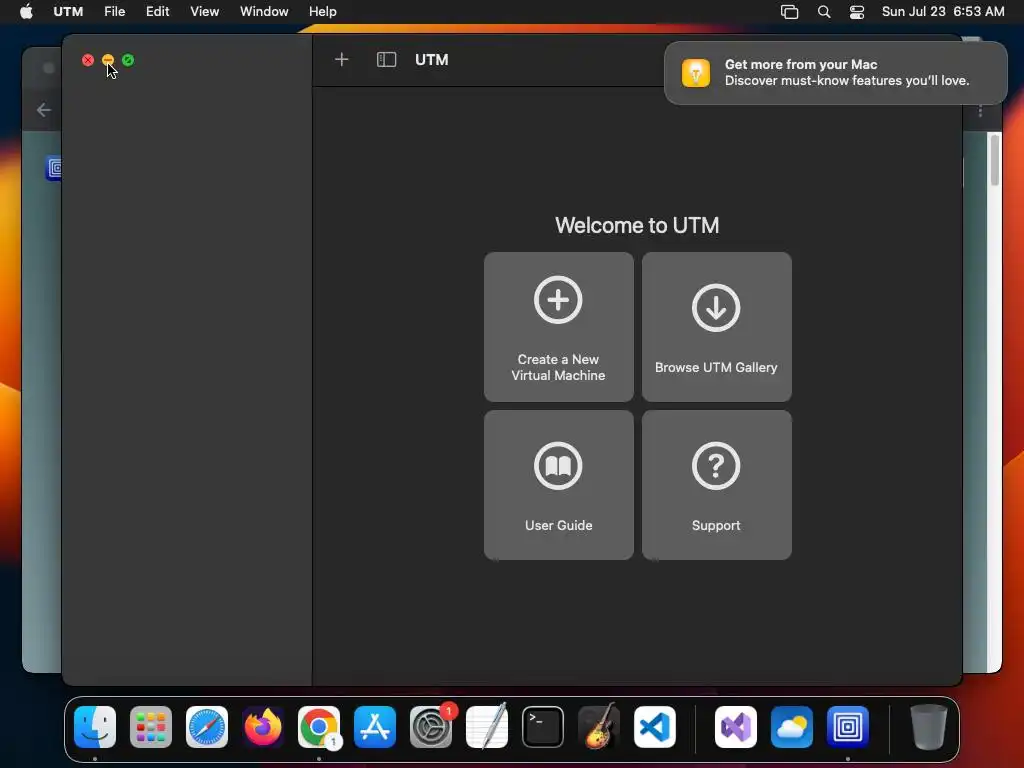Image resolution: width=1024 pixels, height=768 pixels.
Task: Open the File menu
Action: click(x=114, y=12)
